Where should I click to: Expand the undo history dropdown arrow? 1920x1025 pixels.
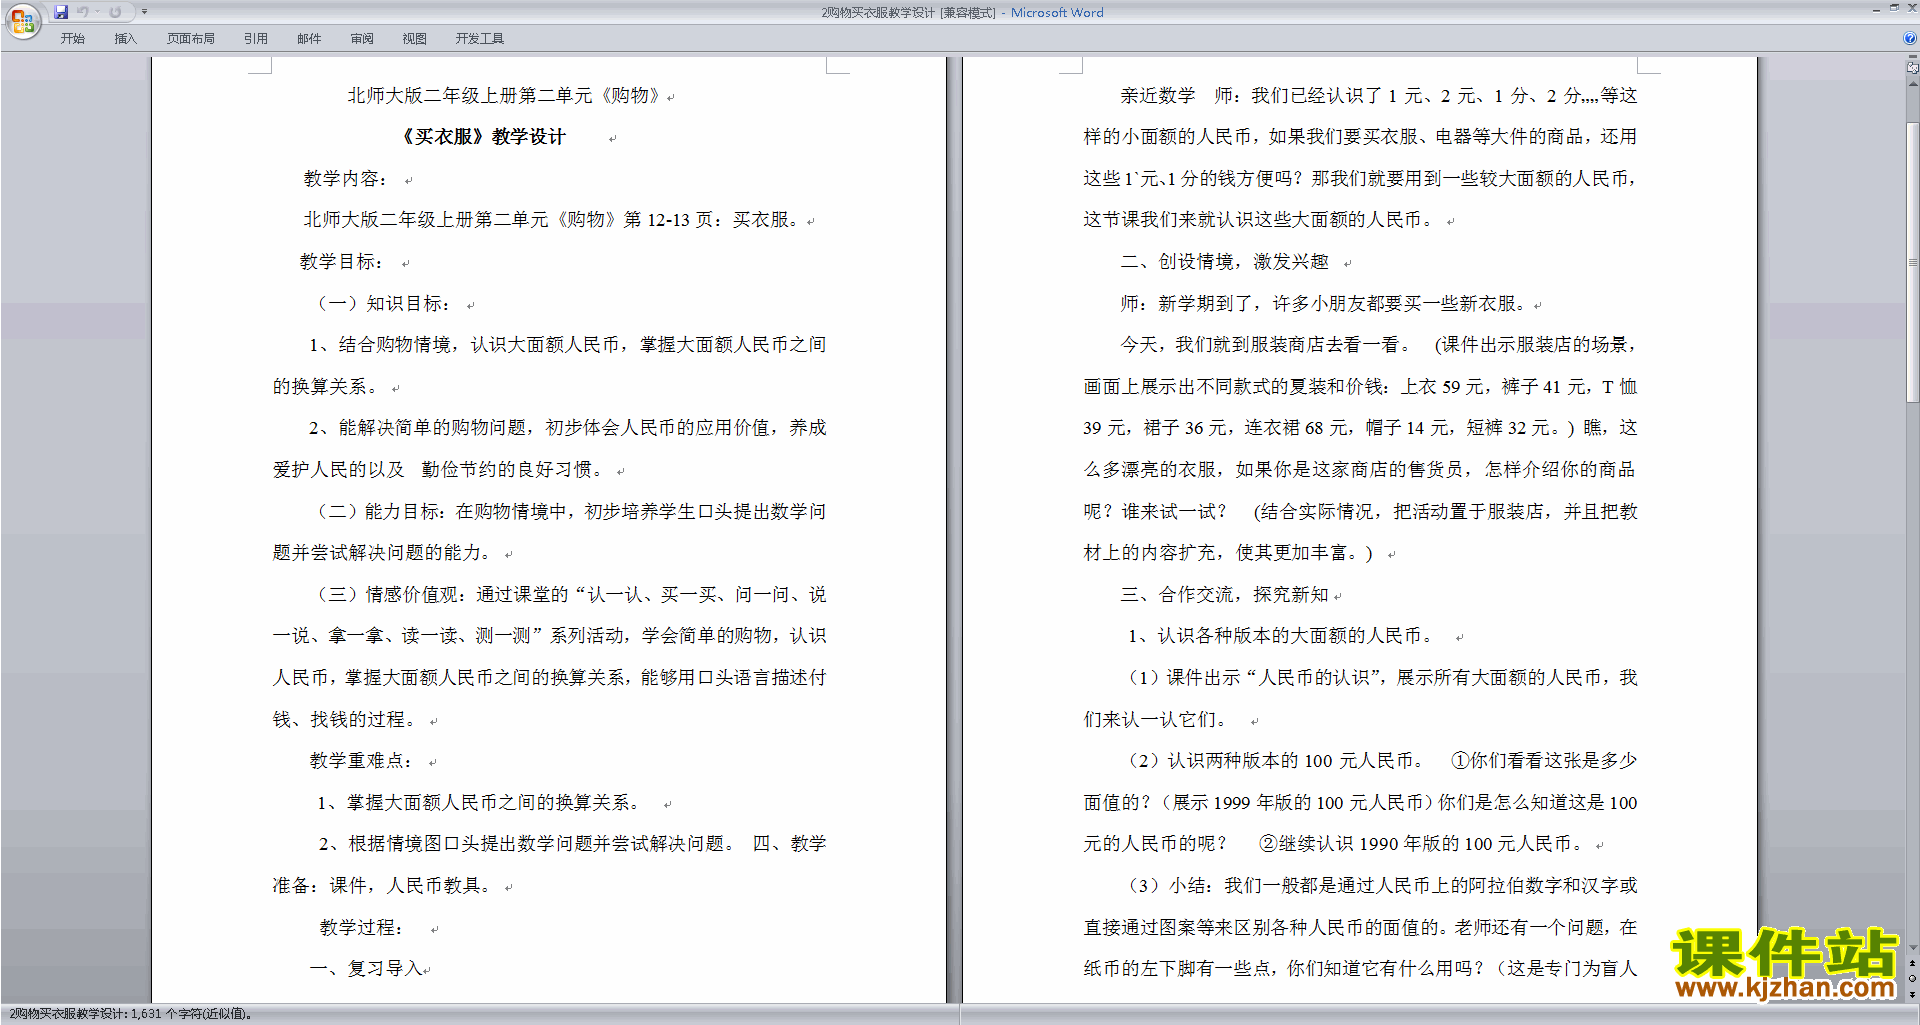[98, 12]
